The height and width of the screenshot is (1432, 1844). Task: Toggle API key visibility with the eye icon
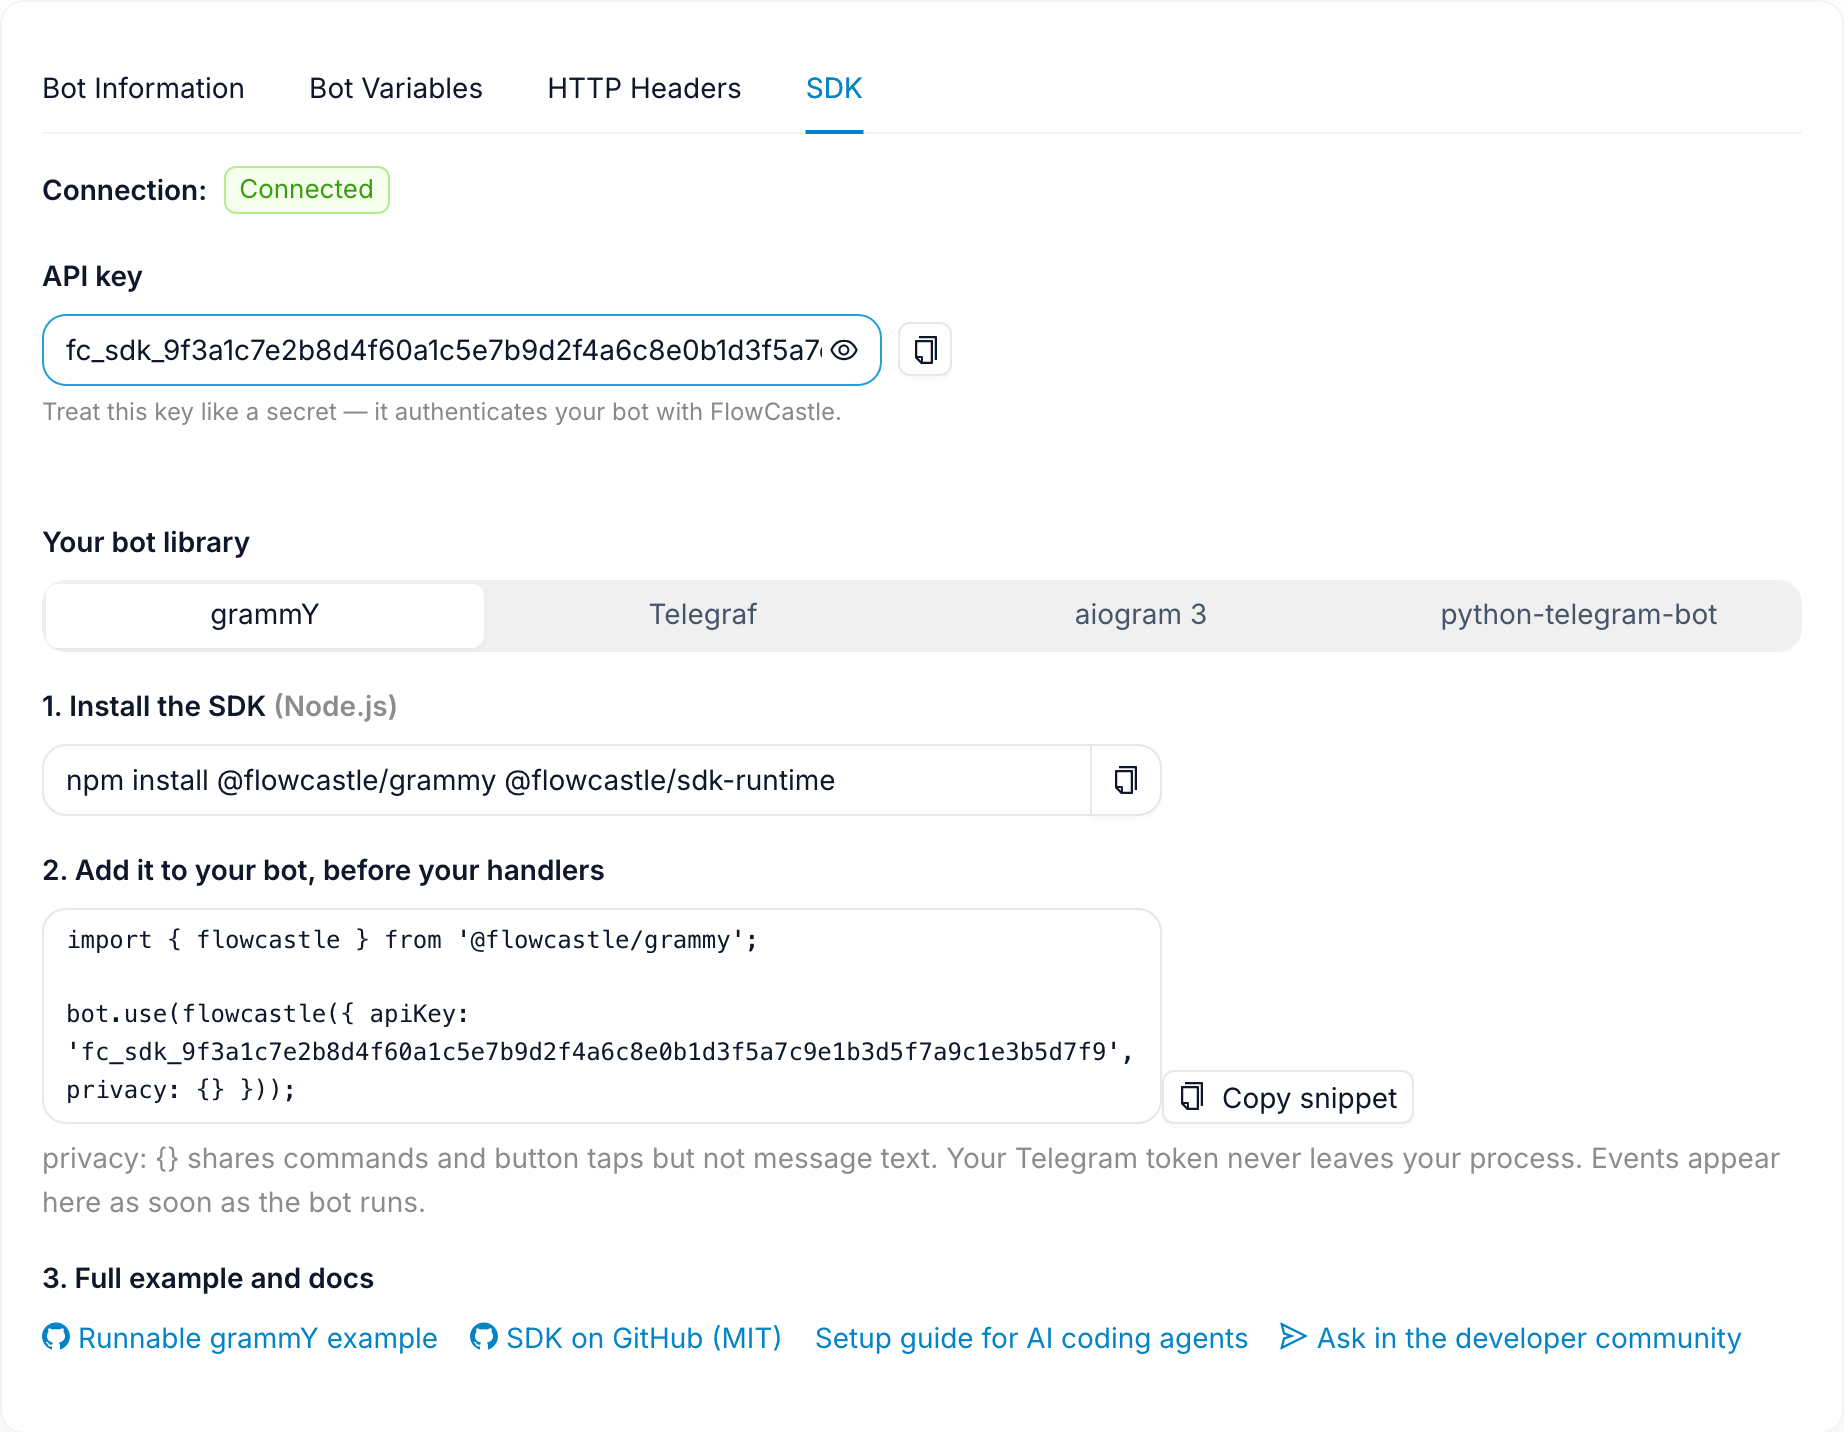(845, 350)
